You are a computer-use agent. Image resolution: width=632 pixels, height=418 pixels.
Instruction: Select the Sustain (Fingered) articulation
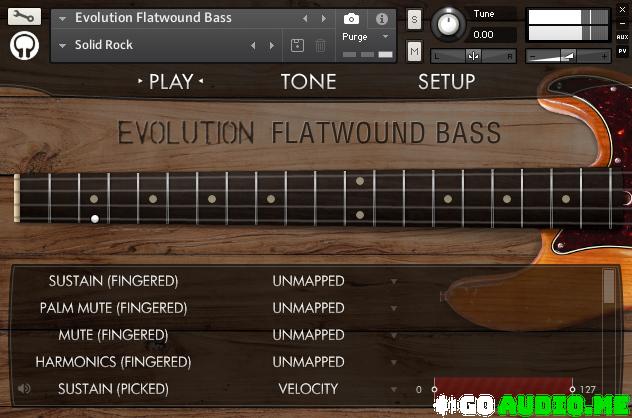[113, 281]
